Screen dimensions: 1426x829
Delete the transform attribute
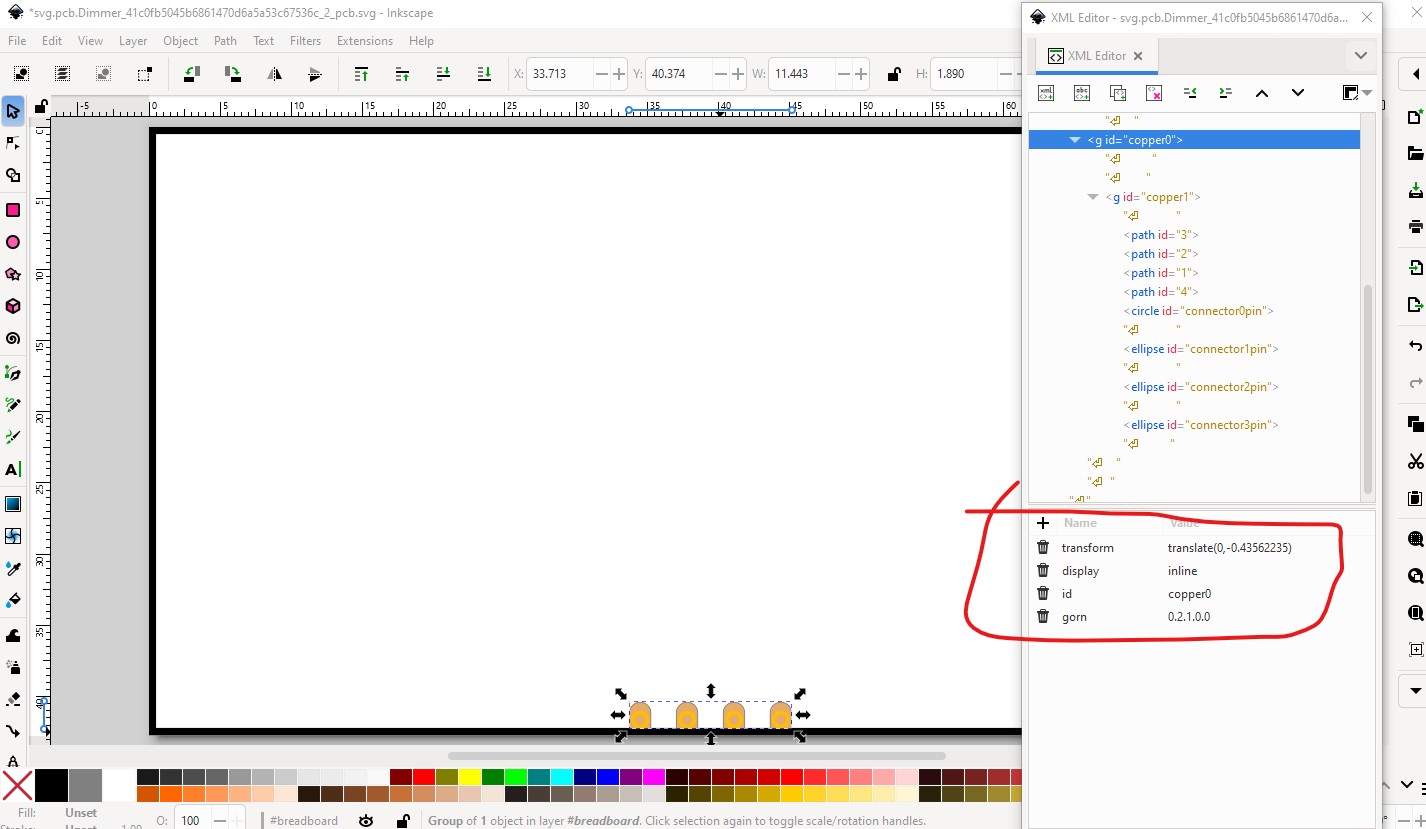point(1043,547)
